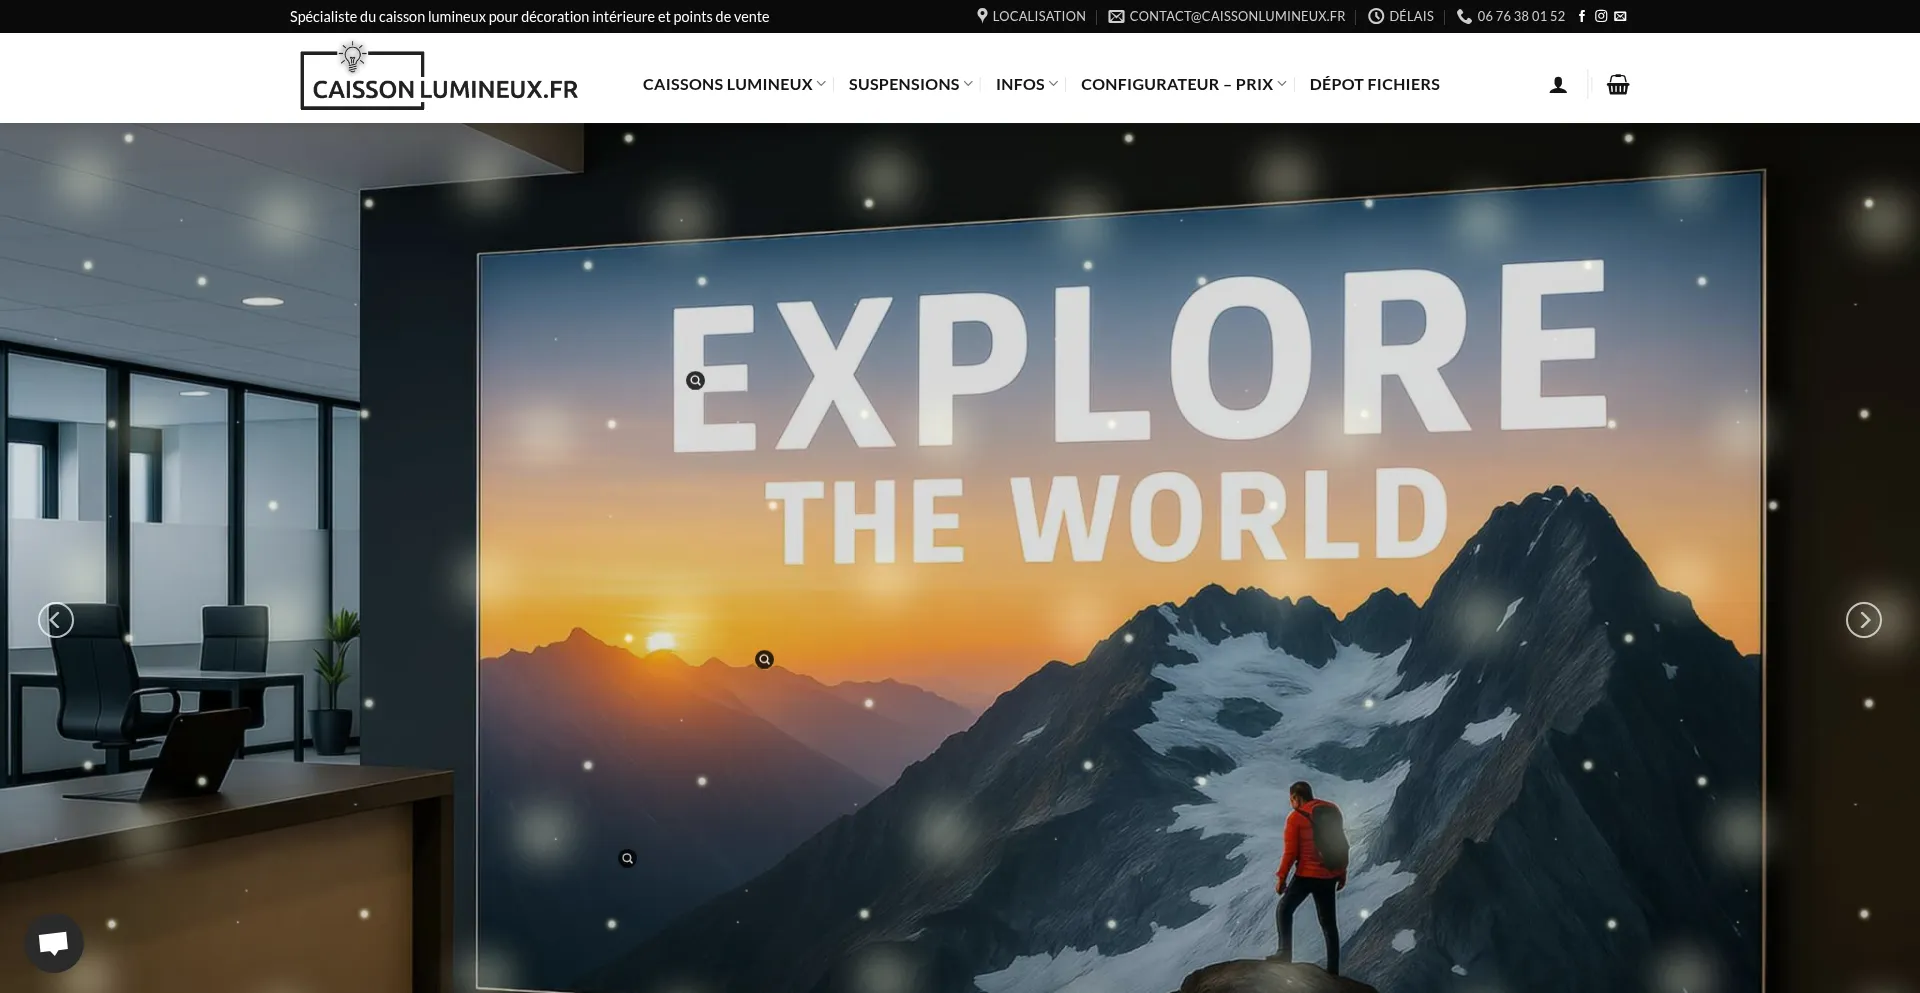Click the Localisation link
The height and width of the screenshot is (993, 1920).
pyautogui.click(x=1031, y=16)
